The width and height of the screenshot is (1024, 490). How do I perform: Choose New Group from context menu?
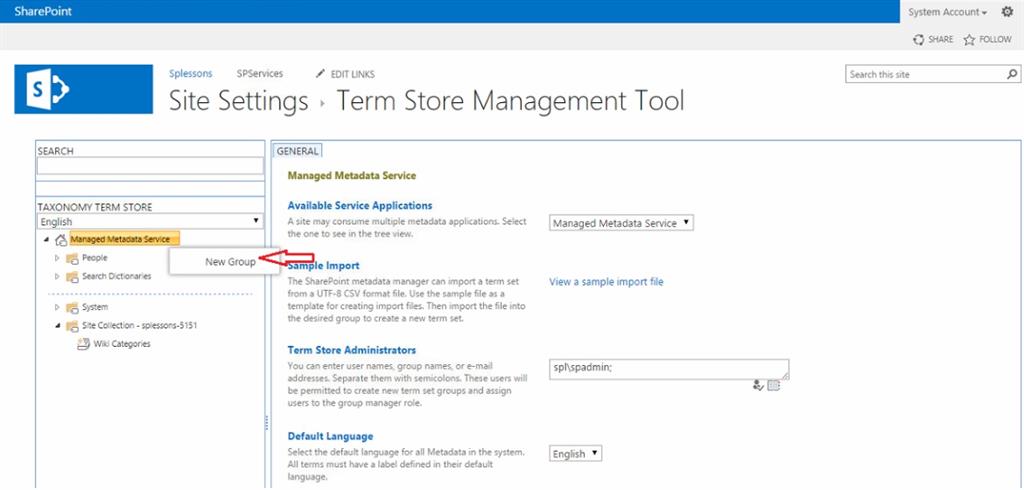[x=230, y=262]
